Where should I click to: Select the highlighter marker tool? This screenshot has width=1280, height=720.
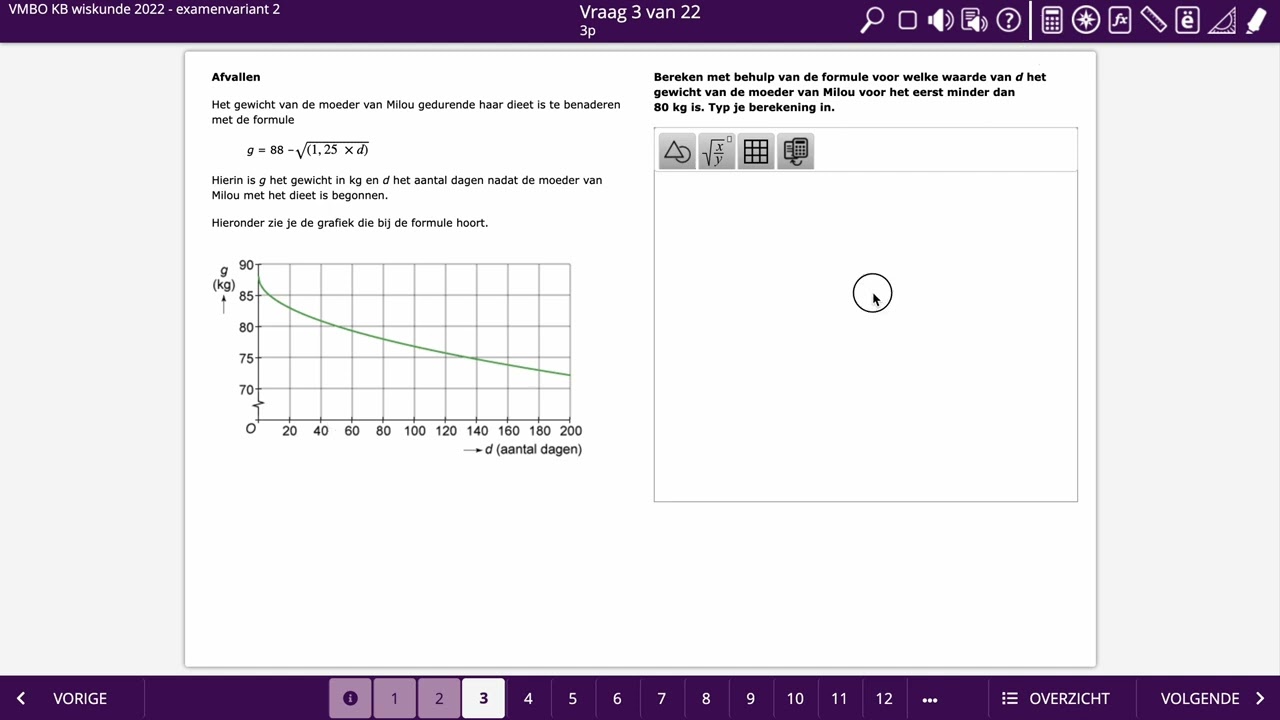(x=1256, y=20)
